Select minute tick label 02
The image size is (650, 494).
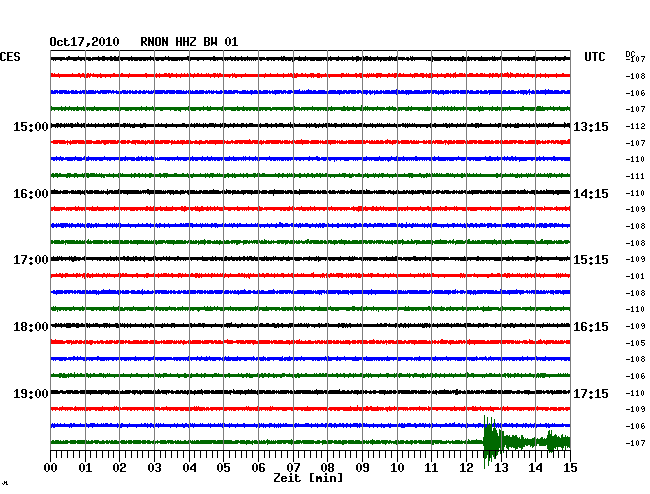pyautogui.click(x=119, y=468)
